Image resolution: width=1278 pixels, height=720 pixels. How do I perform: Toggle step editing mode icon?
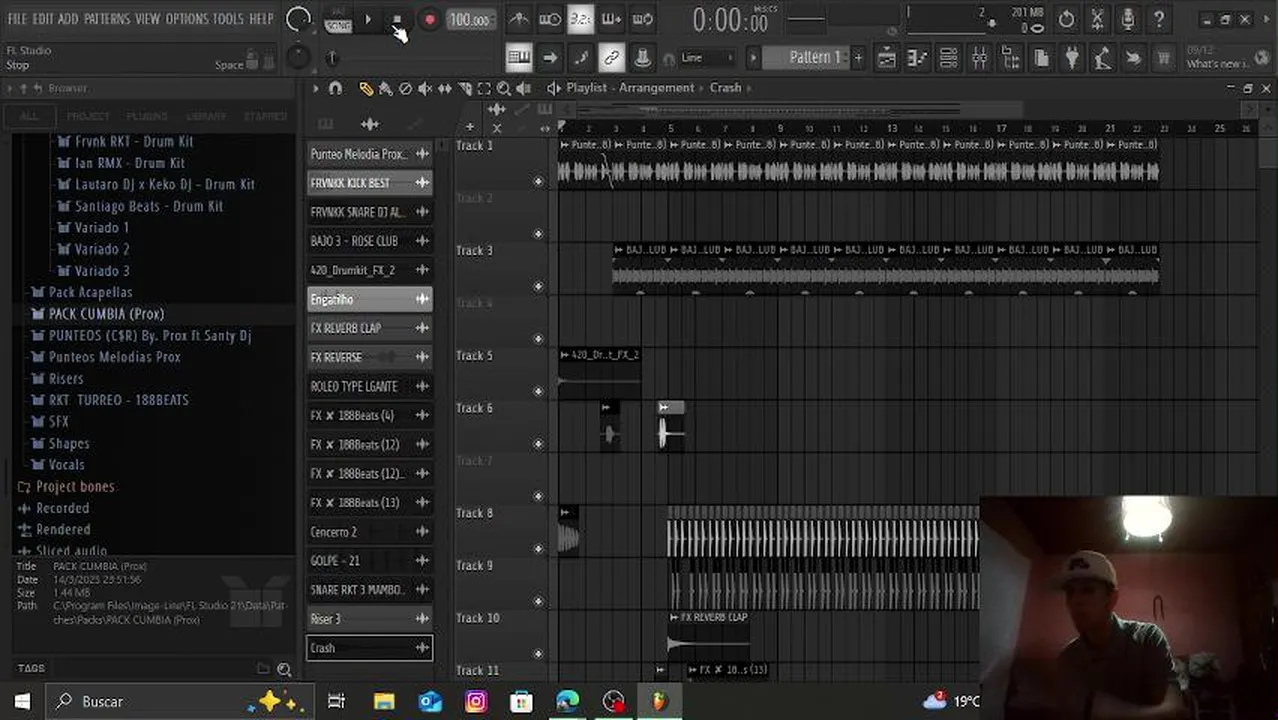pos(581,57)
